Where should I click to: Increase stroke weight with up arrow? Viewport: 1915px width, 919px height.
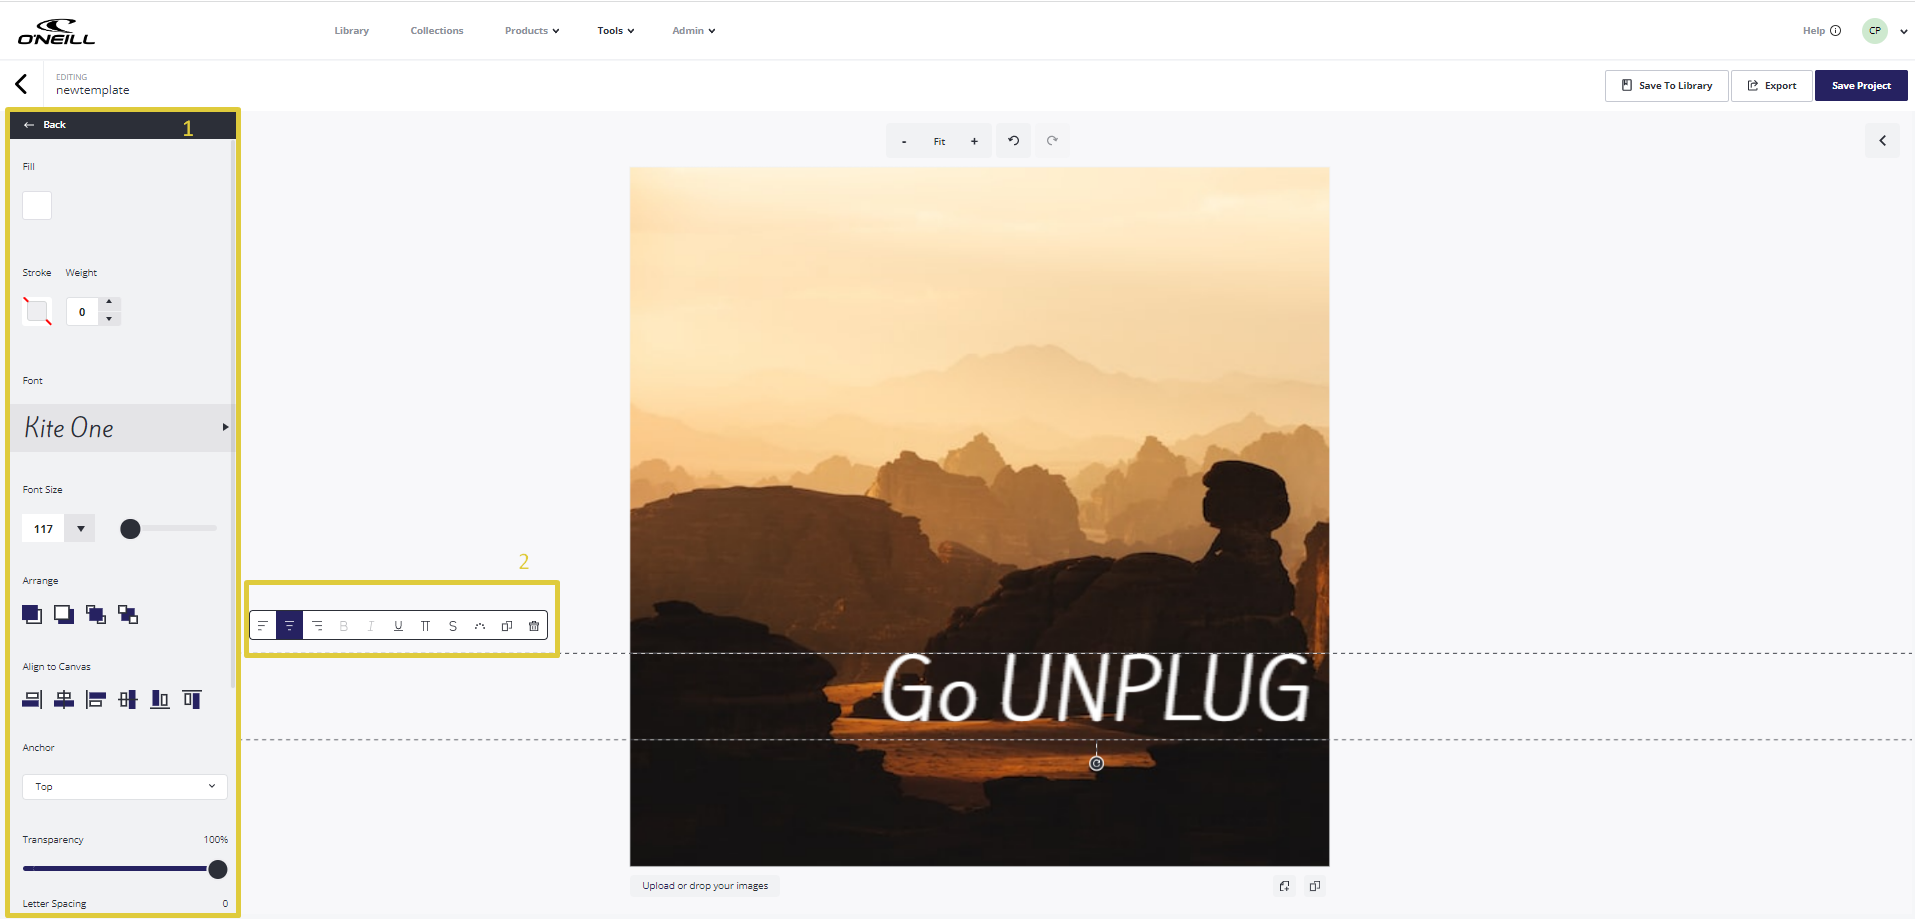click(x=109, y=303)
